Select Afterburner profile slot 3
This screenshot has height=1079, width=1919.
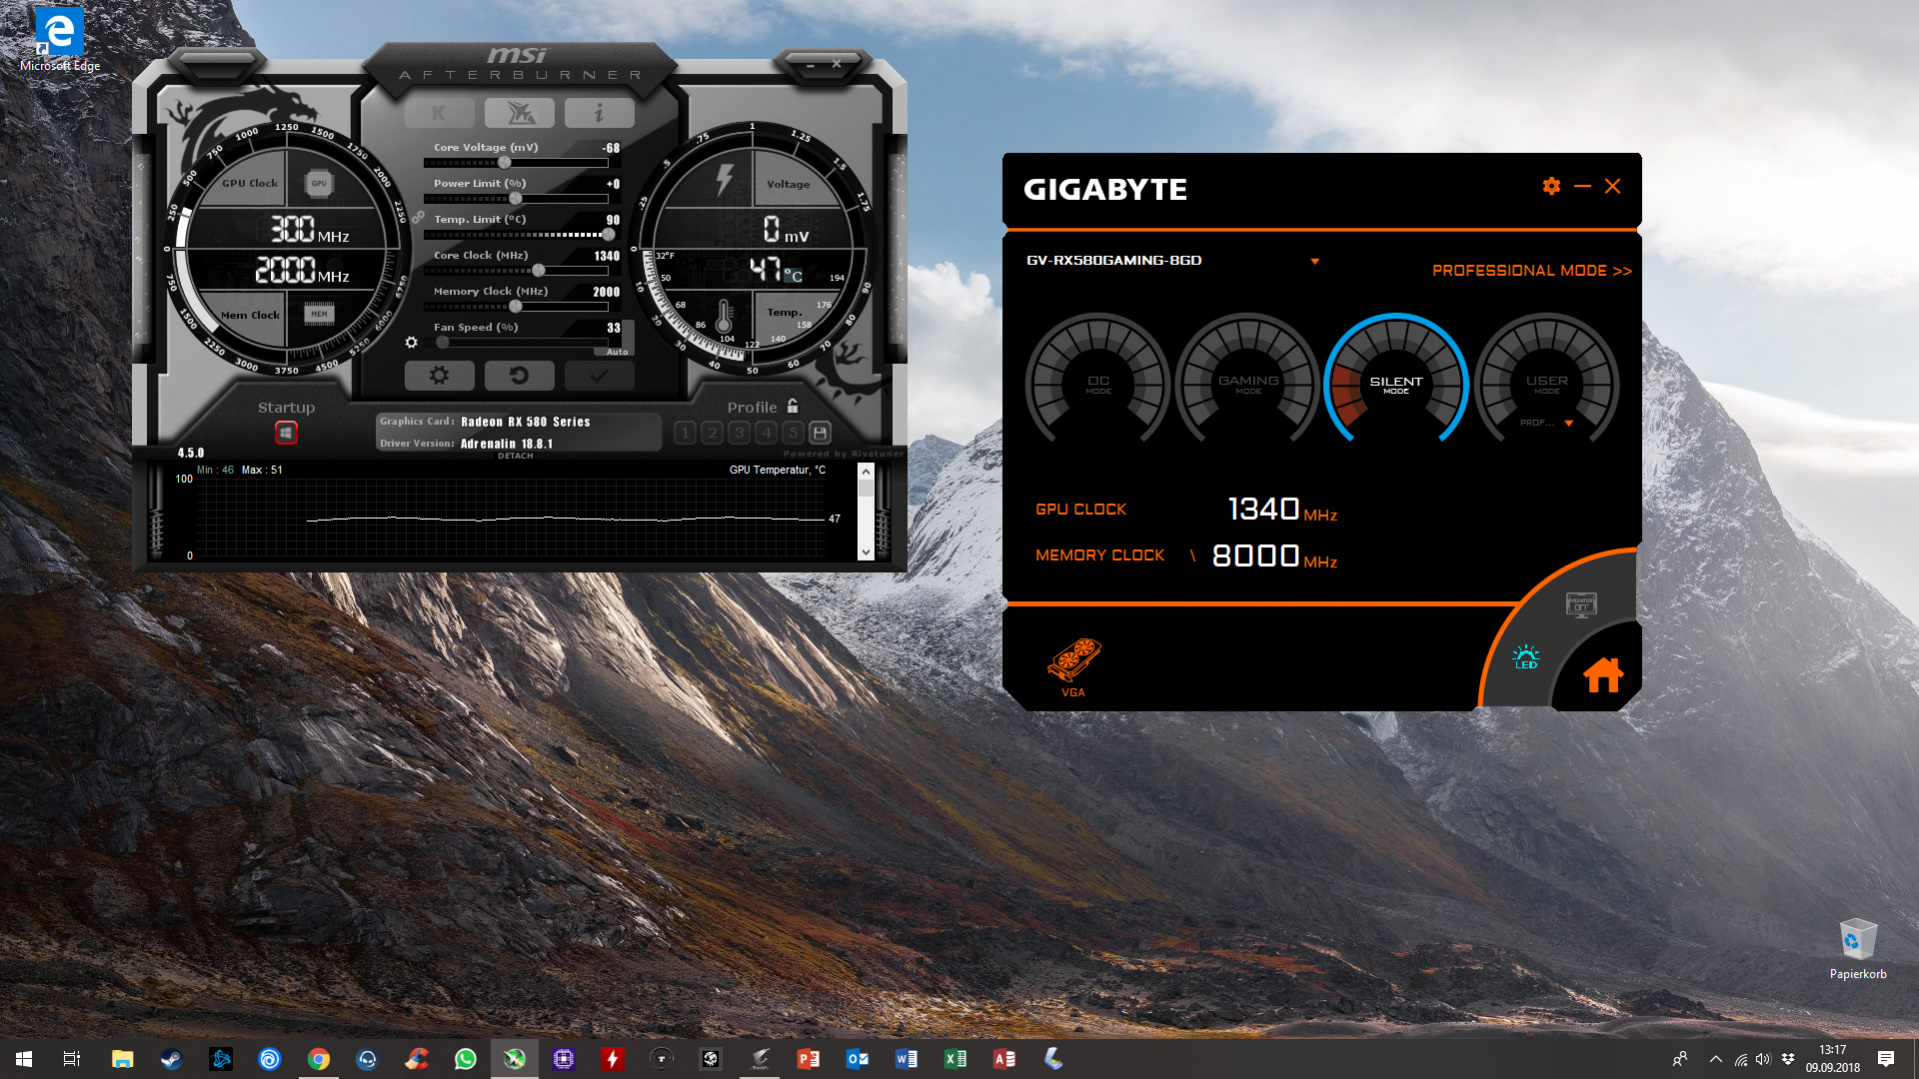[x=739, y=433]
